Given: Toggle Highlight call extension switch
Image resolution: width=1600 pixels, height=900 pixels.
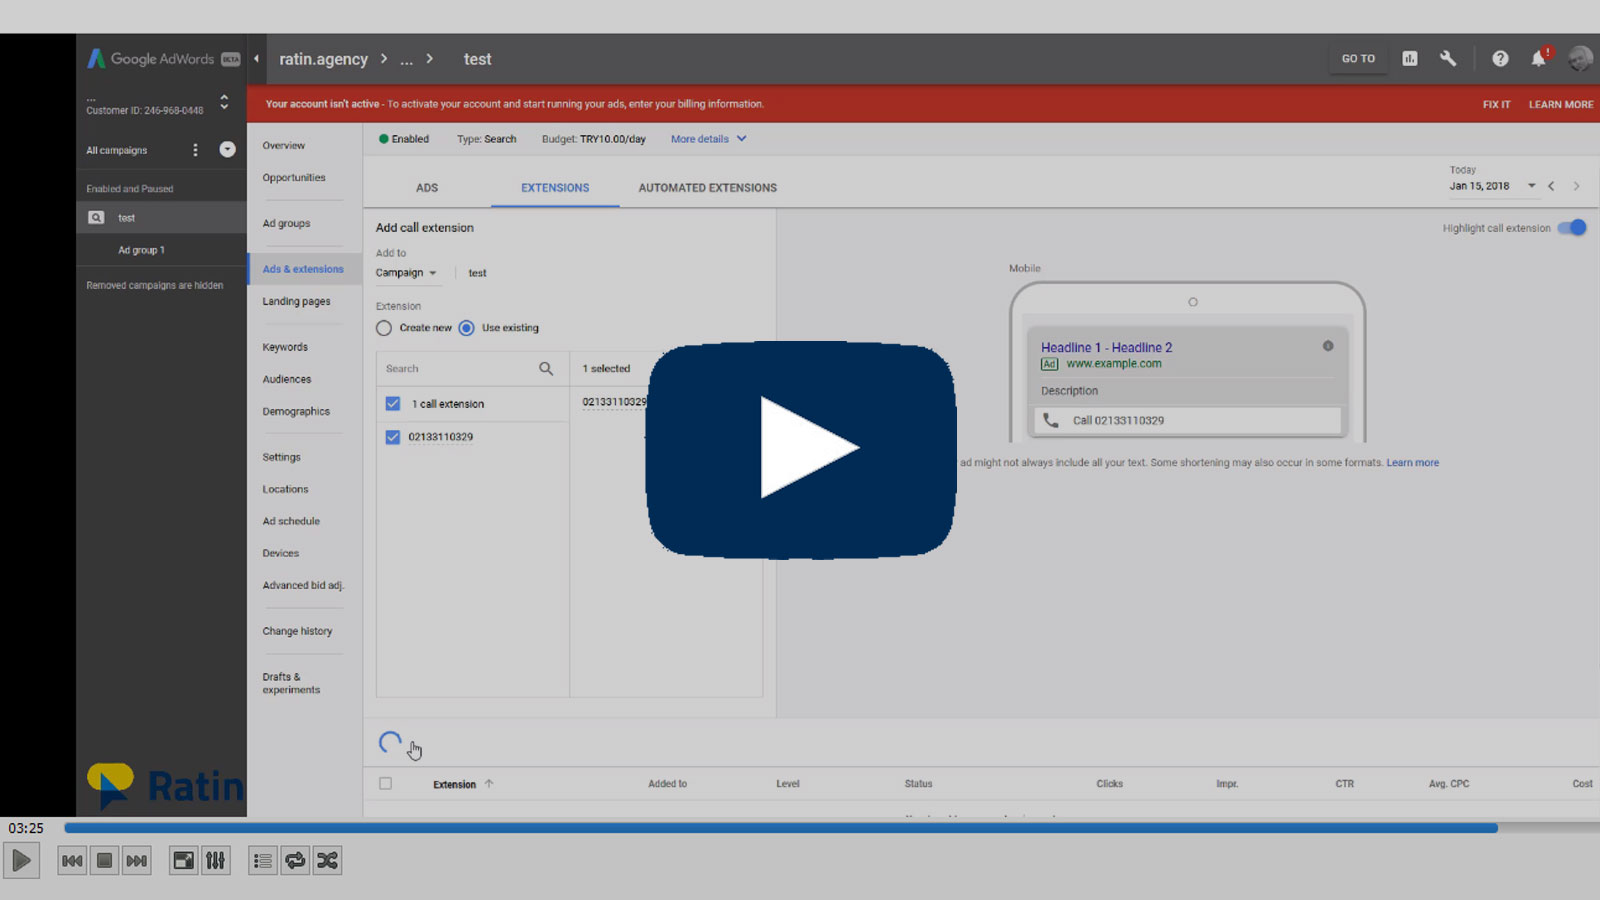Looking at the screenshot, I should click(x=1573, y=228).
